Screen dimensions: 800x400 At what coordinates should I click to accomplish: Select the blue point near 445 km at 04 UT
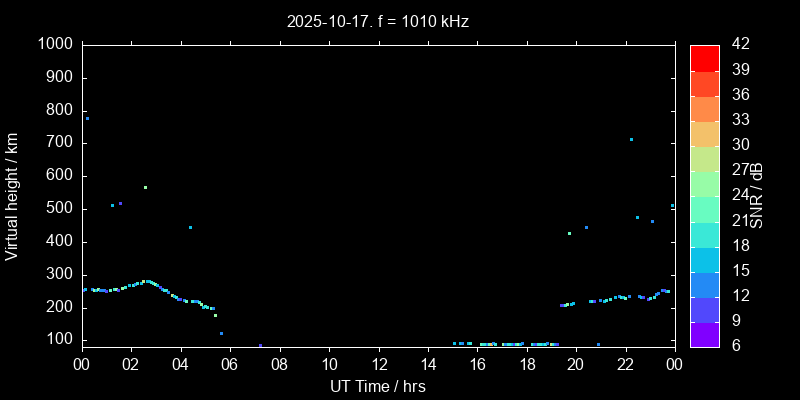pyautogui.click(x=190, y=227)
